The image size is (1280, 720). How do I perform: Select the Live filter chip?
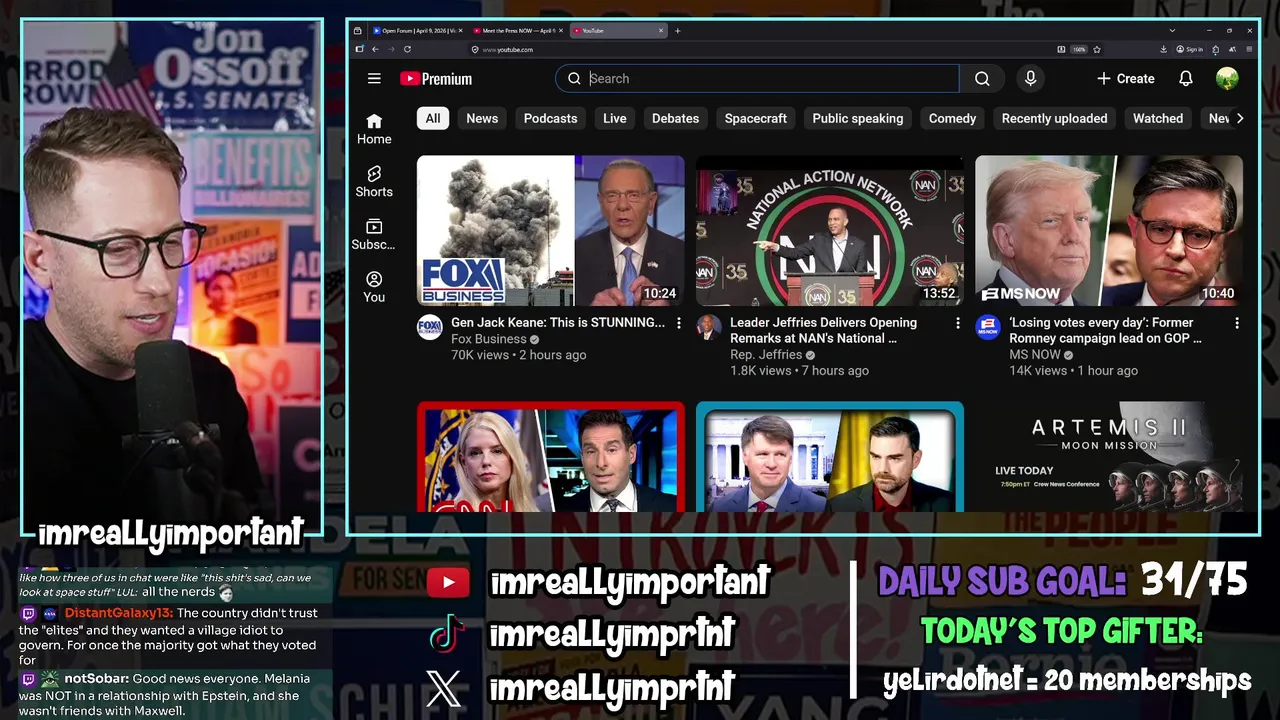tap(615, 118)
